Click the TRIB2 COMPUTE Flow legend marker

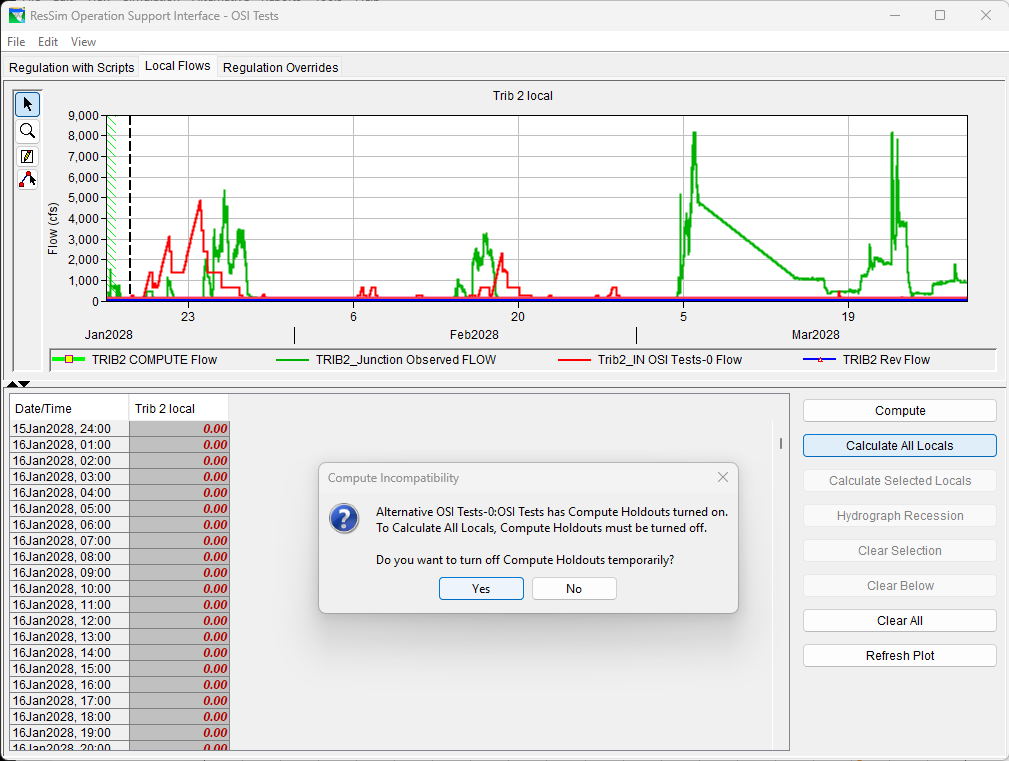click(68, 360)
